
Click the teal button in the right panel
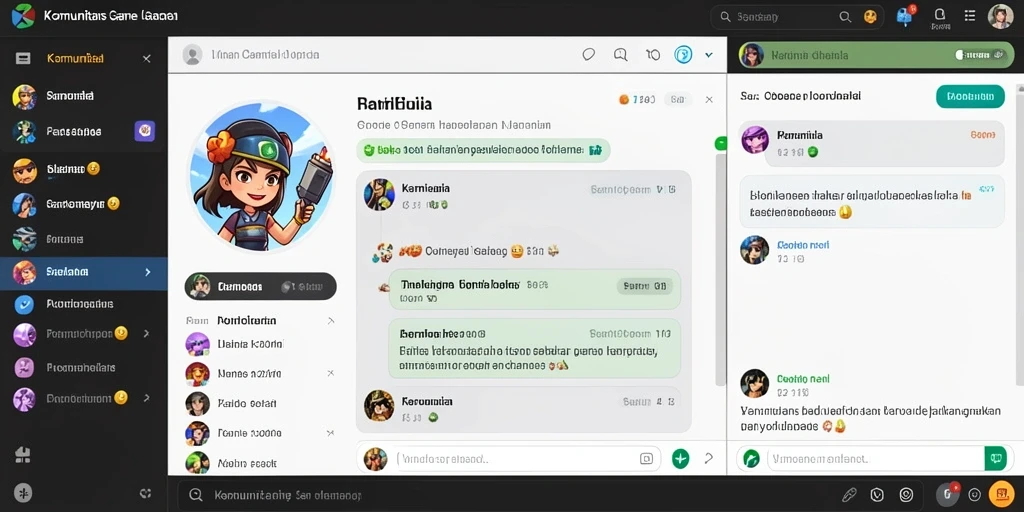tap(970, 97)
